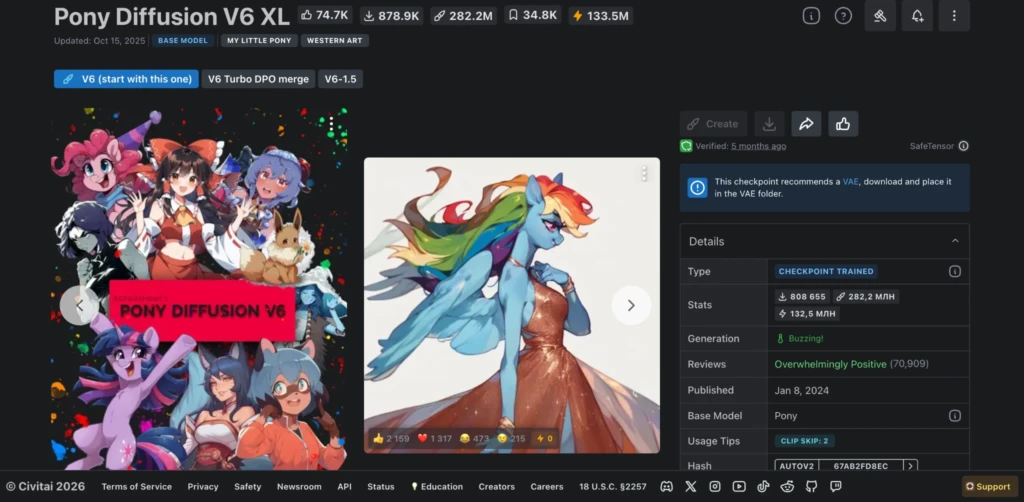1024x502 pixels.
Task: Click the download icon beside Create
Action: pyautogui.click(x=769, y=123)
